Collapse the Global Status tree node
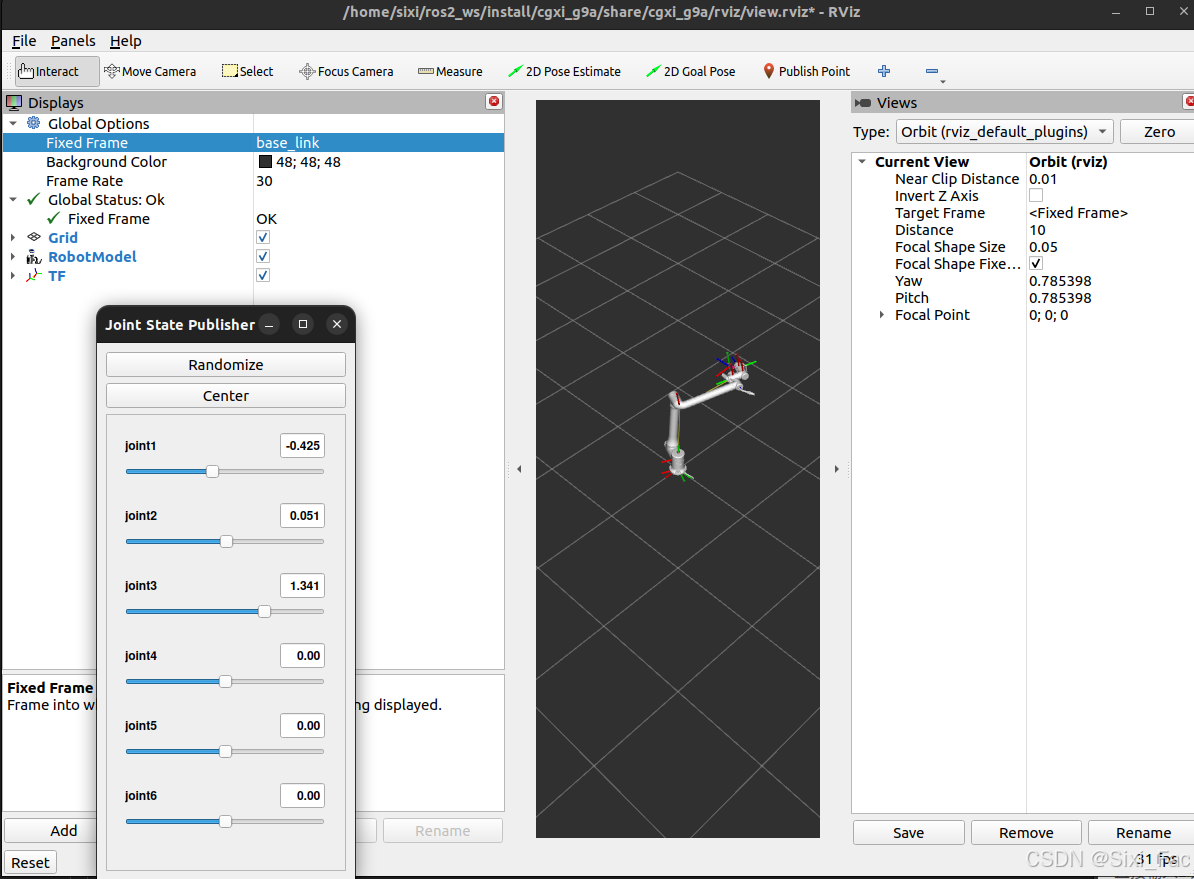The image size is (1194, 879). [x=13, y=200]
